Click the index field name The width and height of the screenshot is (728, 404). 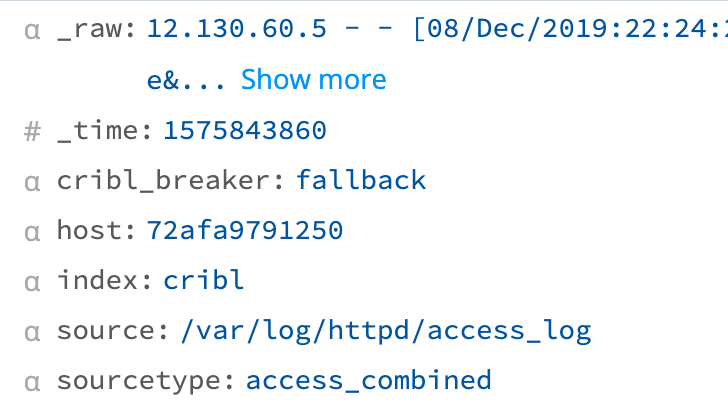pyautogui.click(x=104, y=280)
